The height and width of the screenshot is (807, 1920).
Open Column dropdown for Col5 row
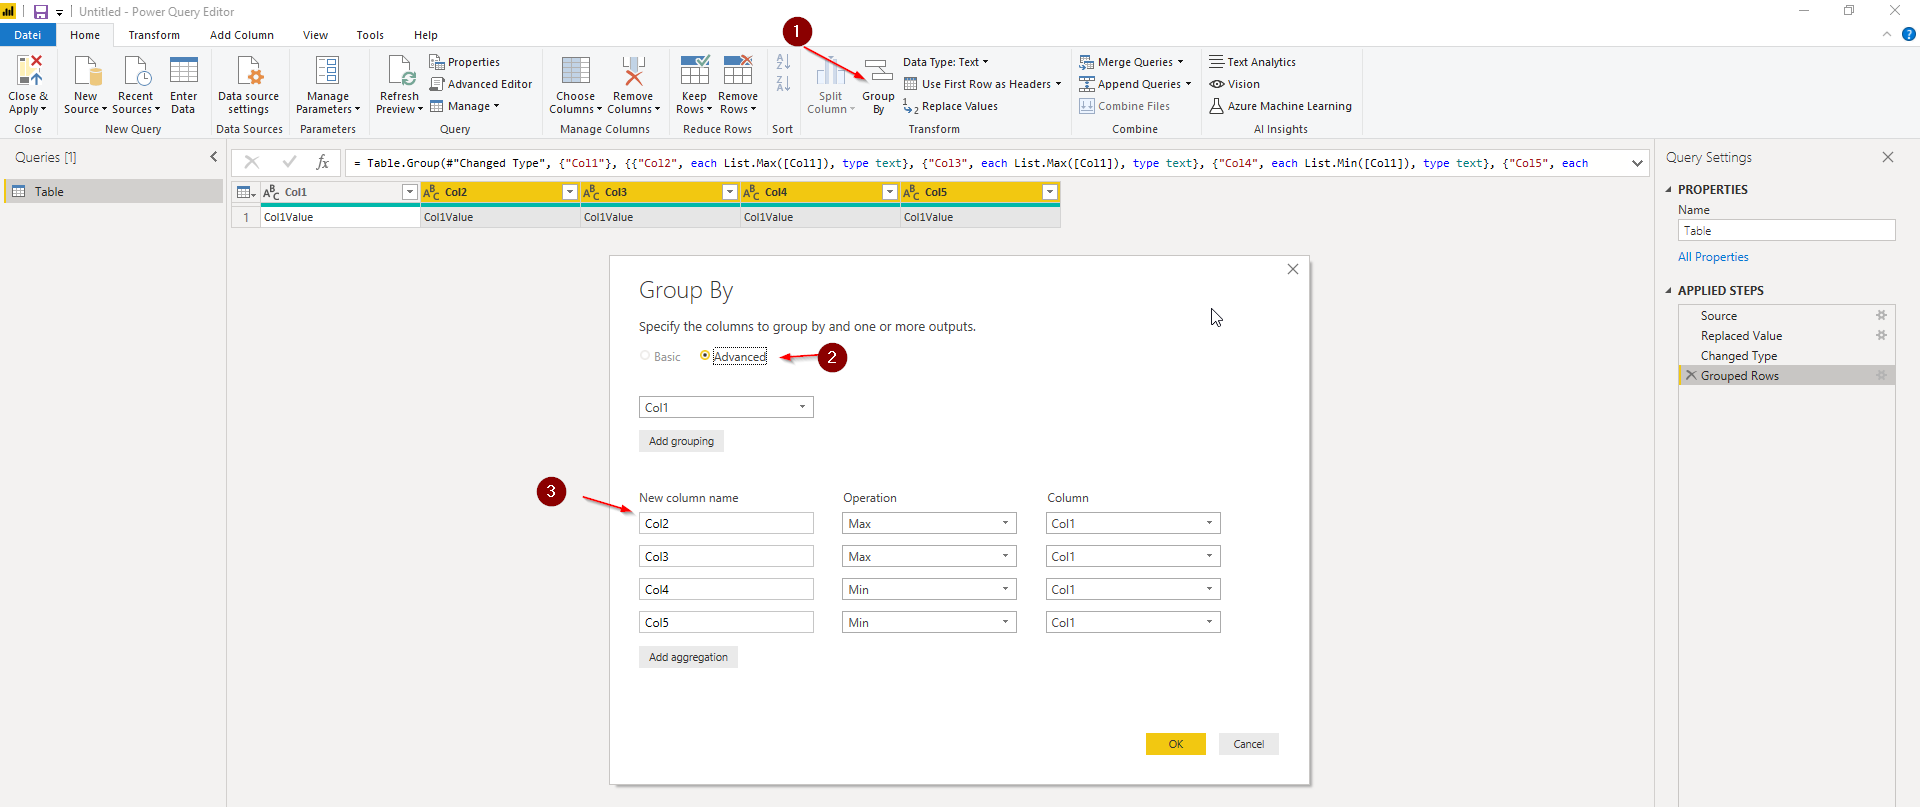(1133, 622)
